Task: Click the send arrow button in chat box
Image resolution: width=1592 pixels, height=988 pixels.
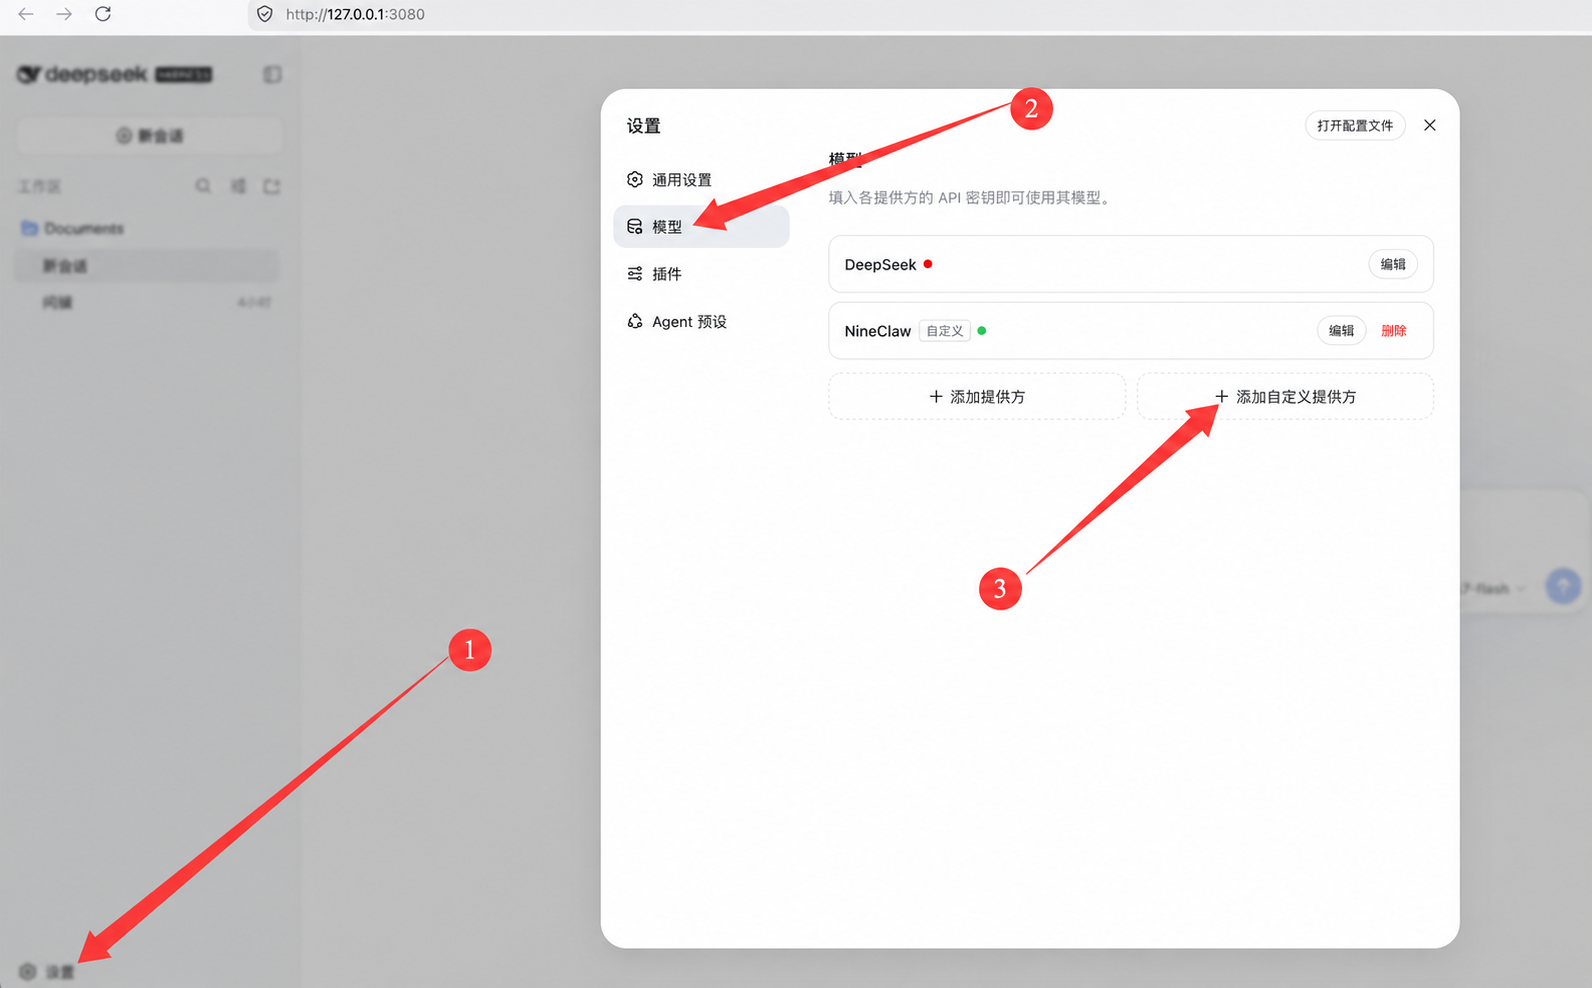Action: pos(1563,586)
